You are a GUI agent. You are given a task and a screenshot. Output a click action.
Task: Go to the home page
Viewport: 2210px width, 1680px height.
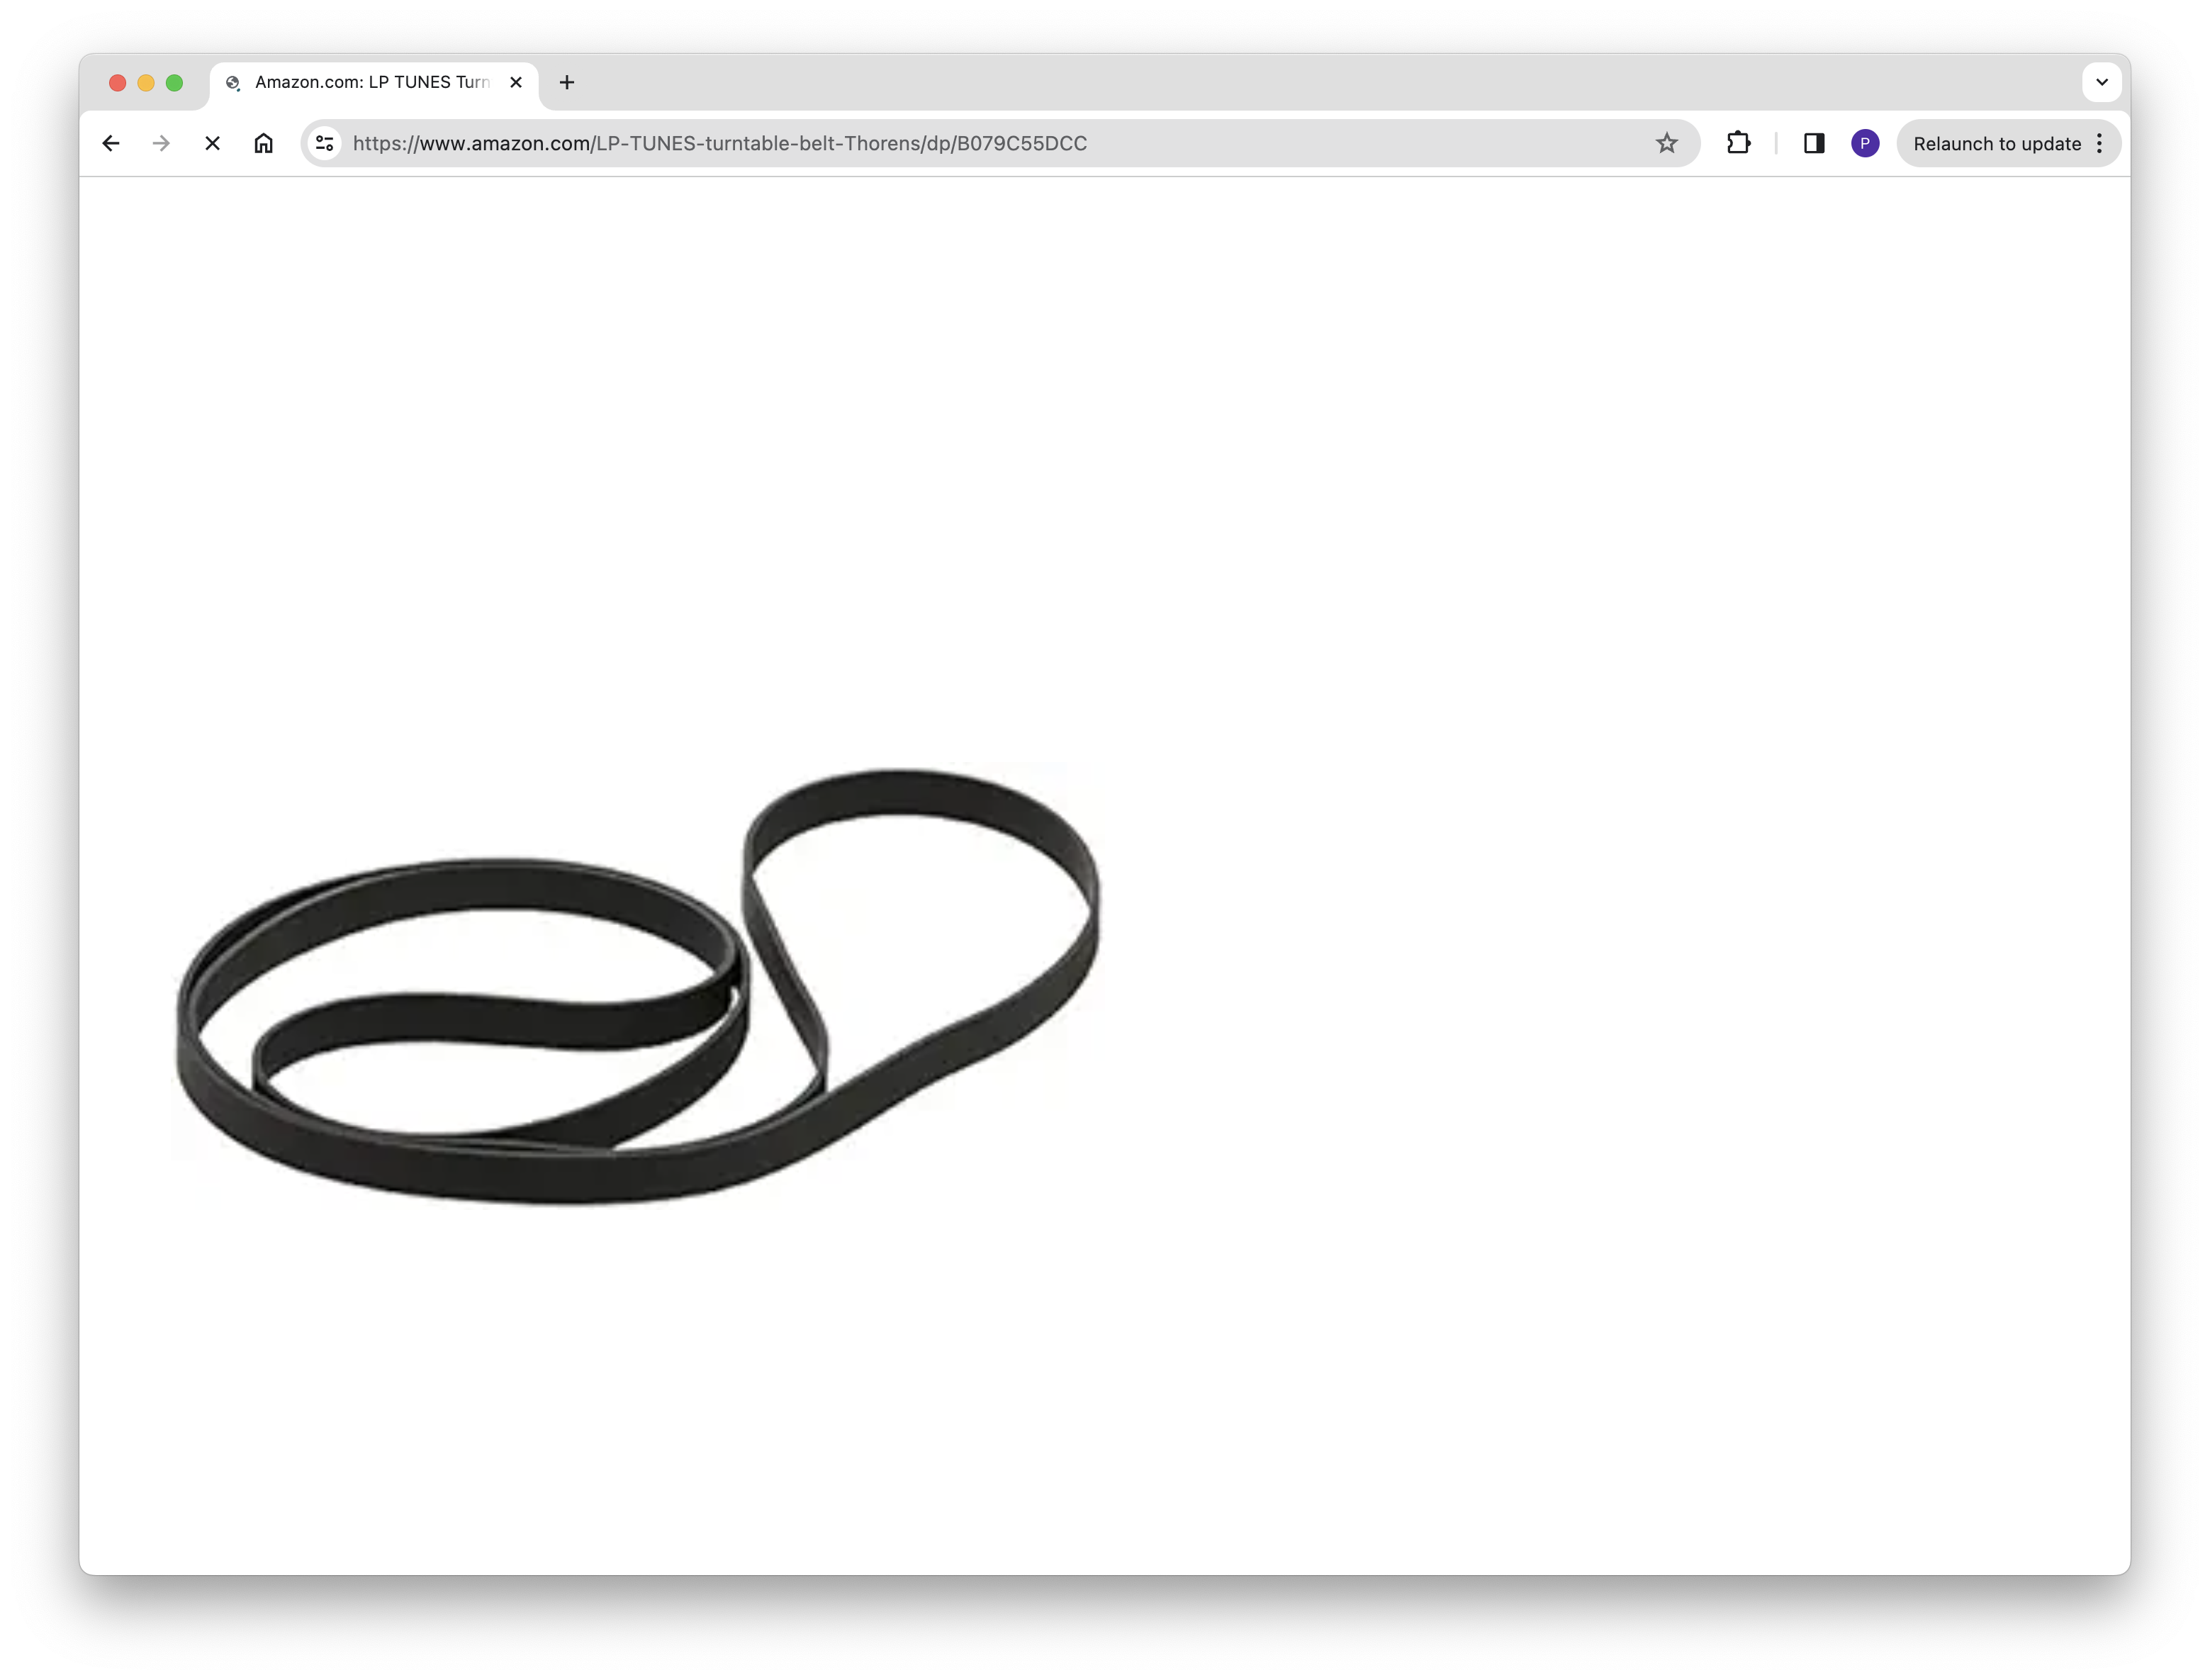(x=263, y=143)
